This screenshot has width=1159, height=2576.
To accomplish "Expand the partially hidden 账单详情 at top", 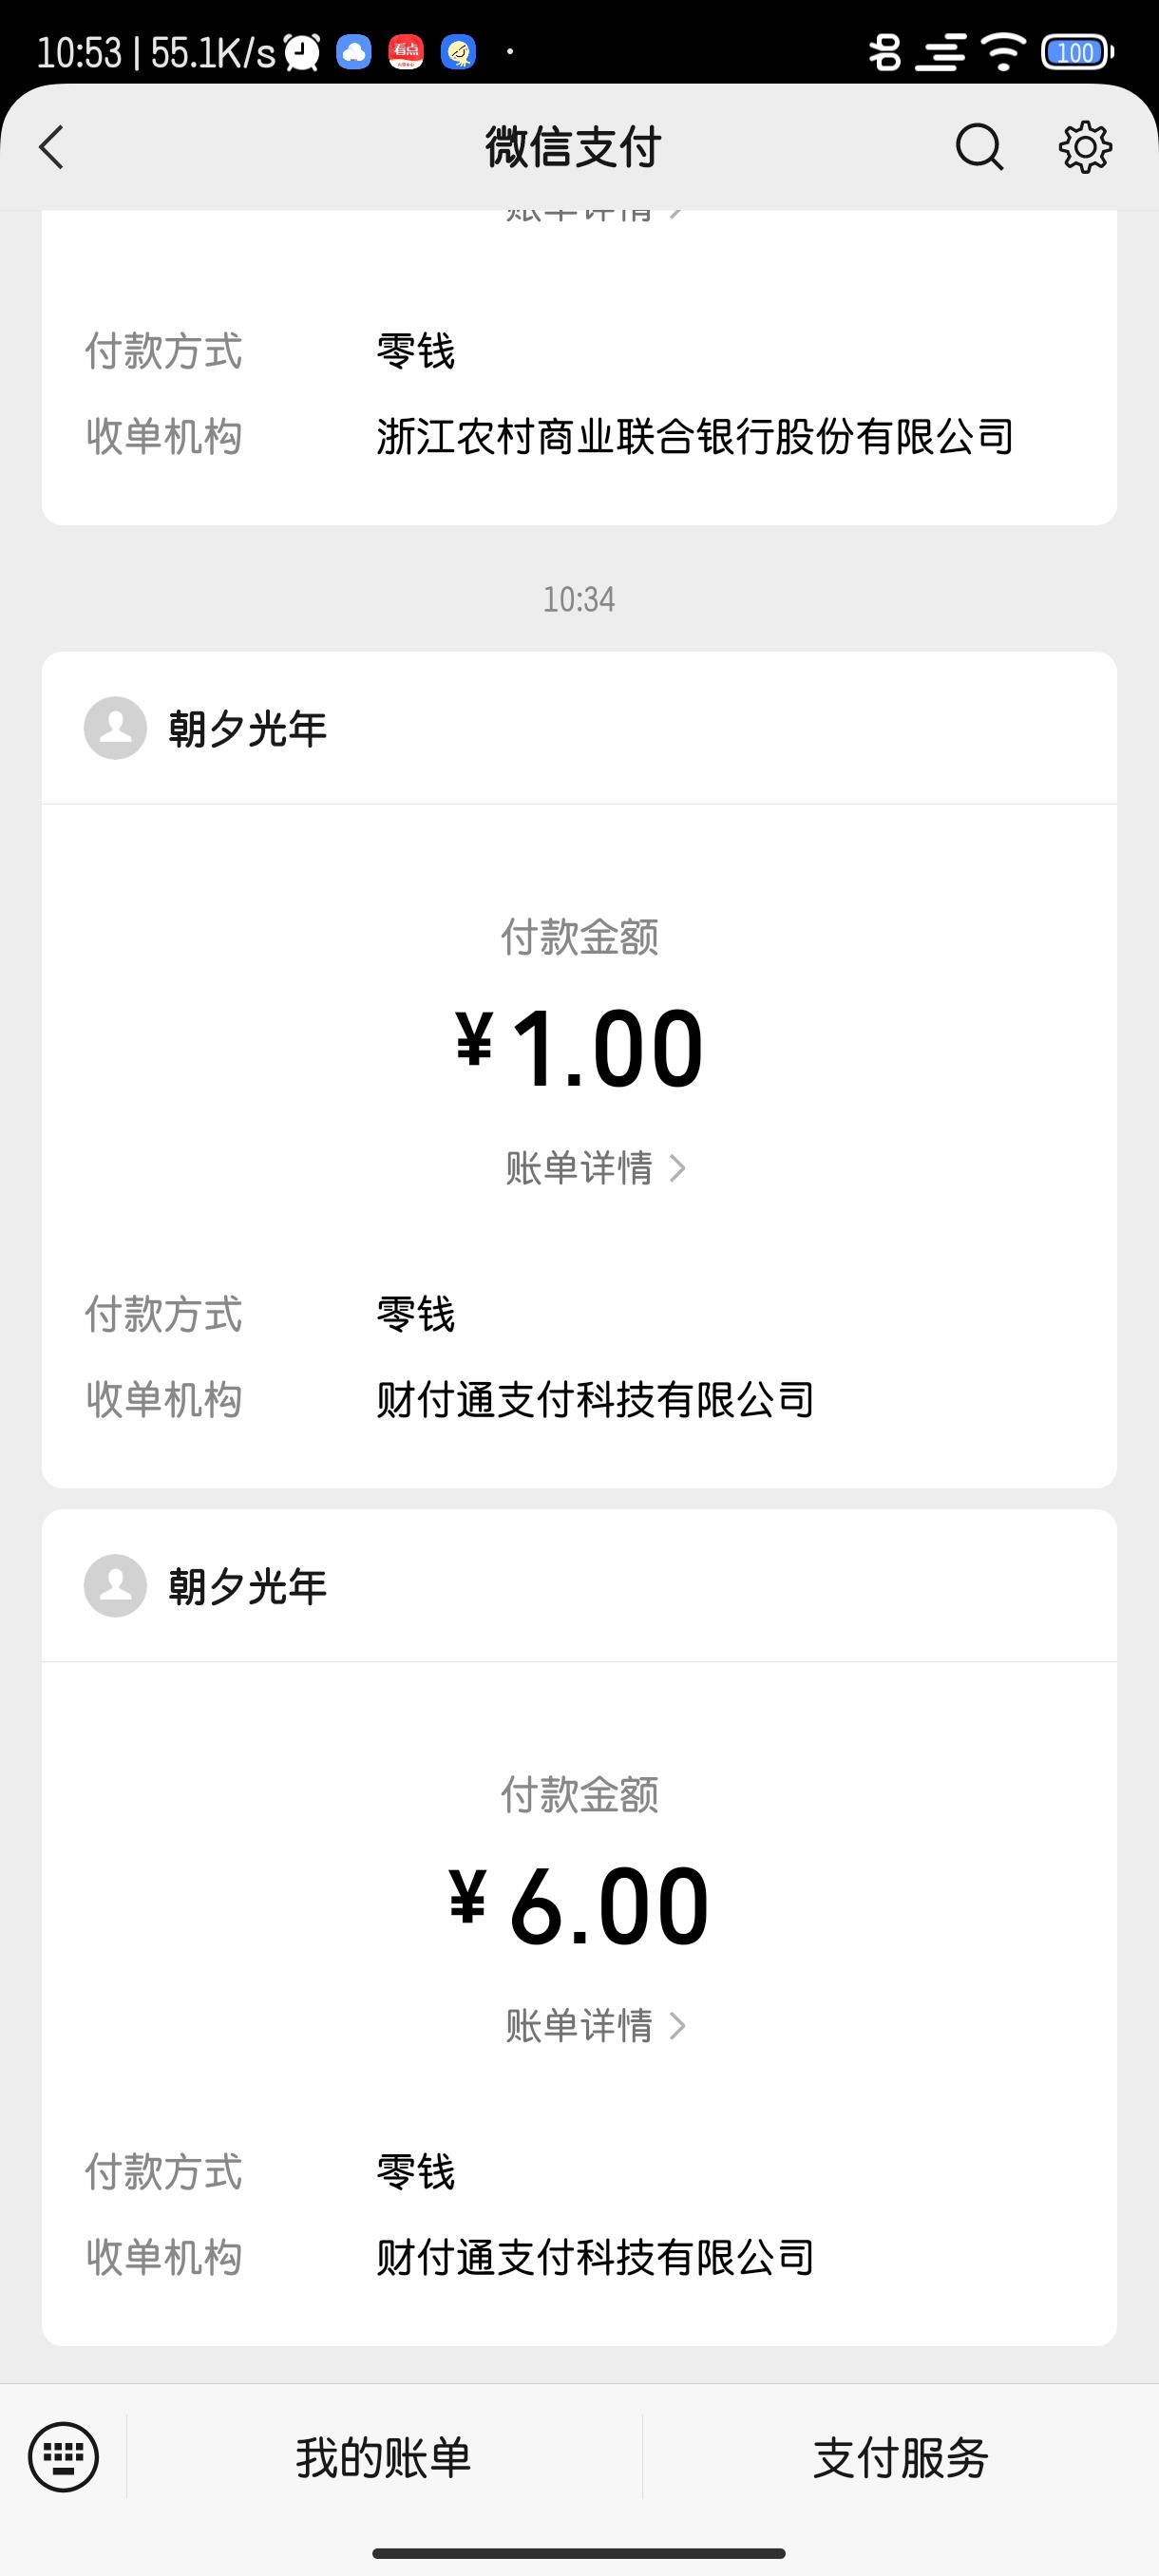I will click(594, 214).
